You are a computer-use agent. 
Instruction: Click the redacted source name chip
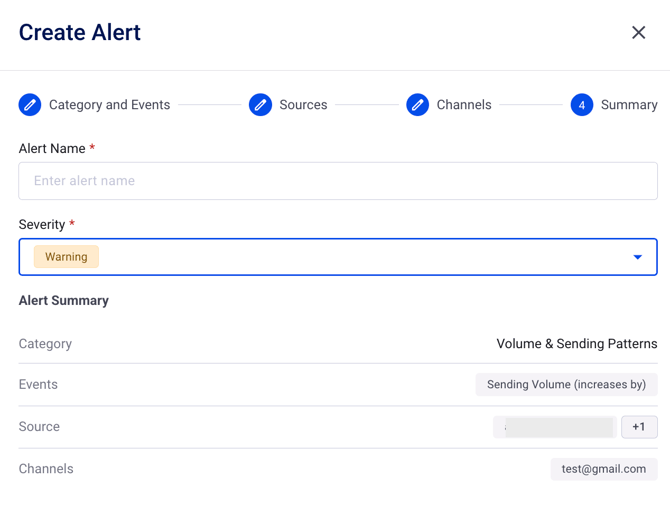[x=555, y=427]
